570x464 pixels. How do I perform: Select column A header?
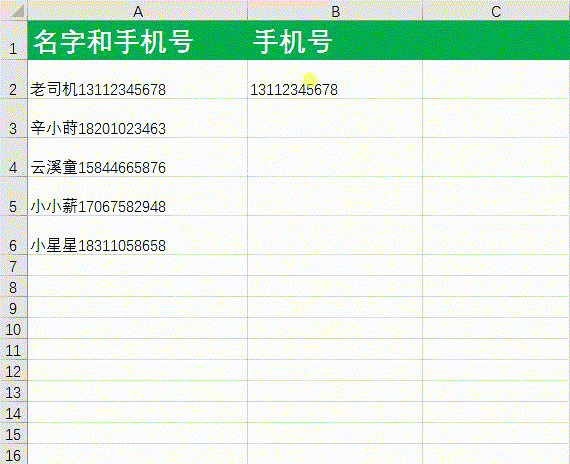point(138,10)
